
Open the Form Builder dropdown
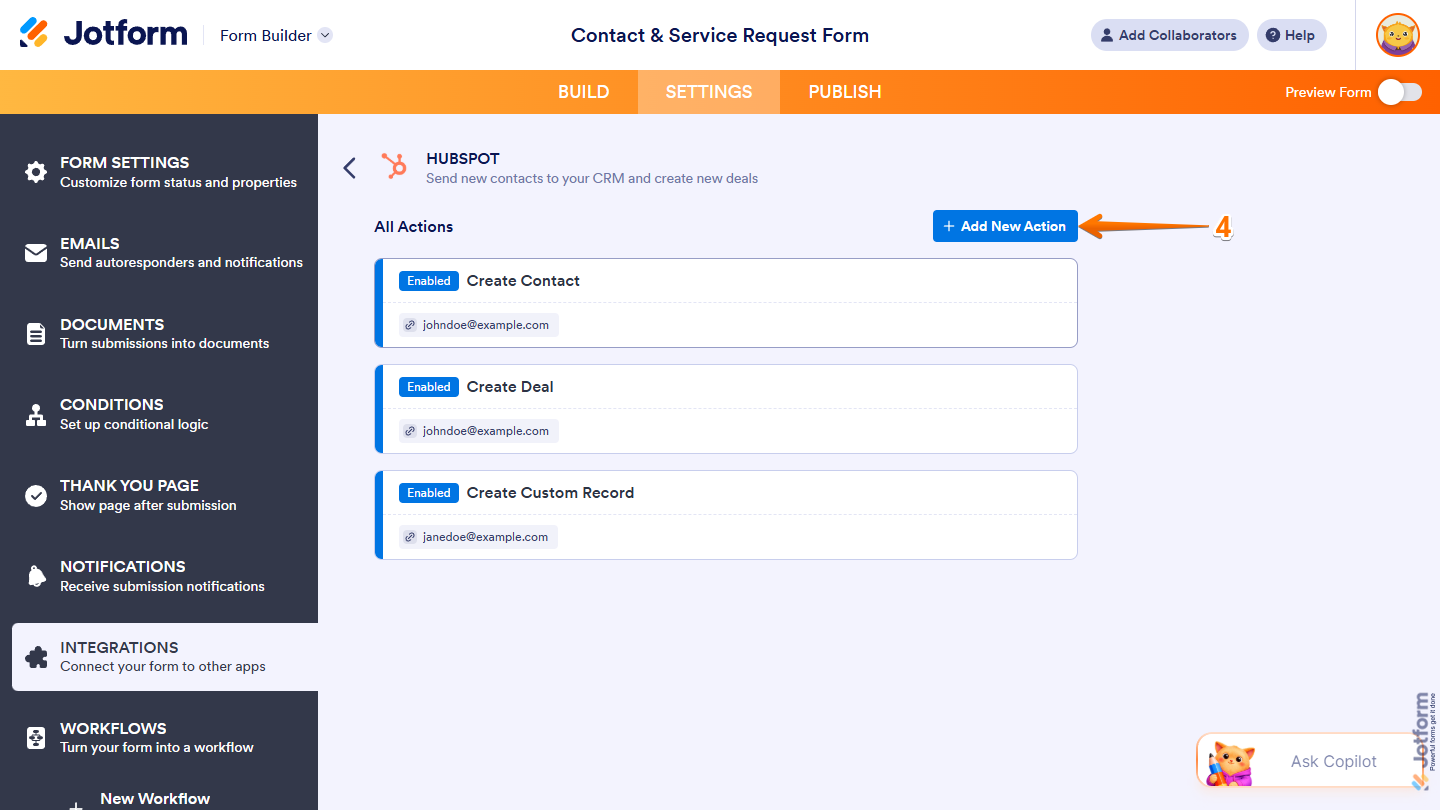coord(276,35)
